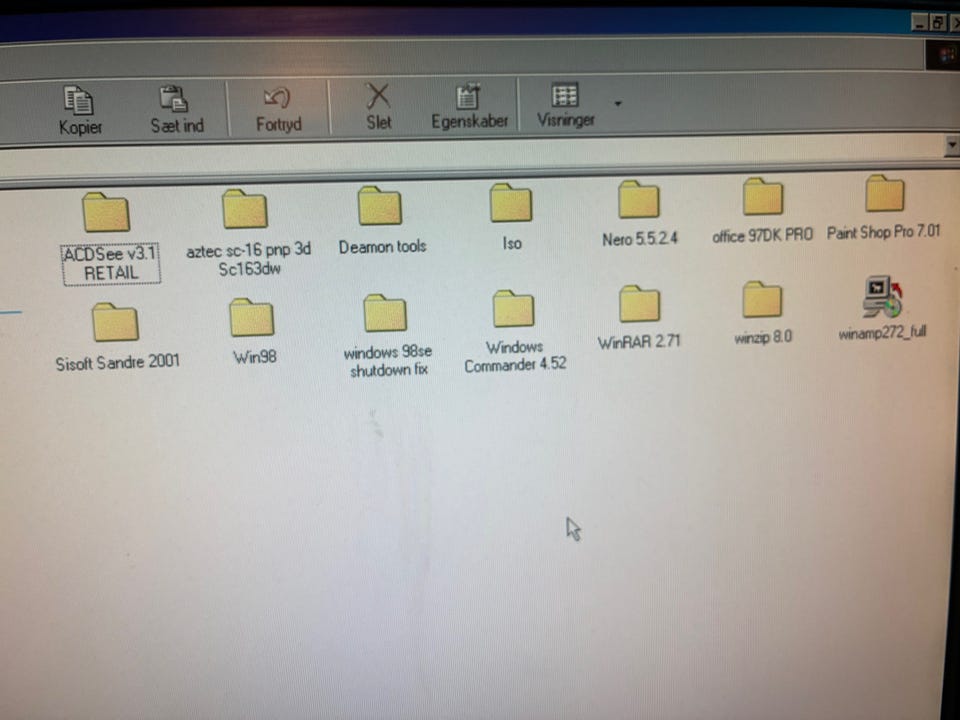The width and height of the screenshot is (960, 720).
Task: Select the Deamon tools folder icon
Action: 380,205
